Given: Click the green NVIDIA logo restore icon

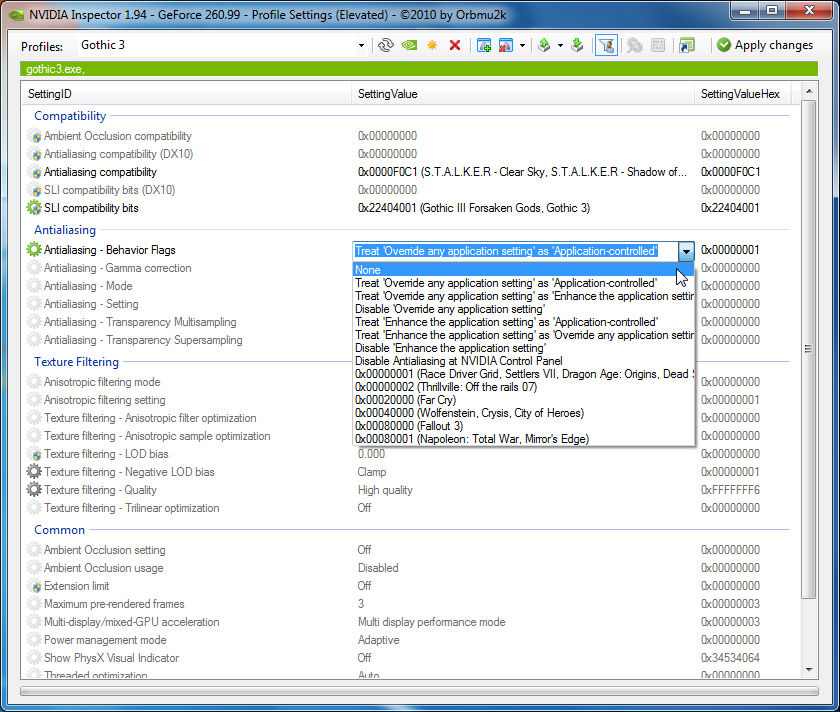Looking at the screenshot, I should click(x=408, y=45).
